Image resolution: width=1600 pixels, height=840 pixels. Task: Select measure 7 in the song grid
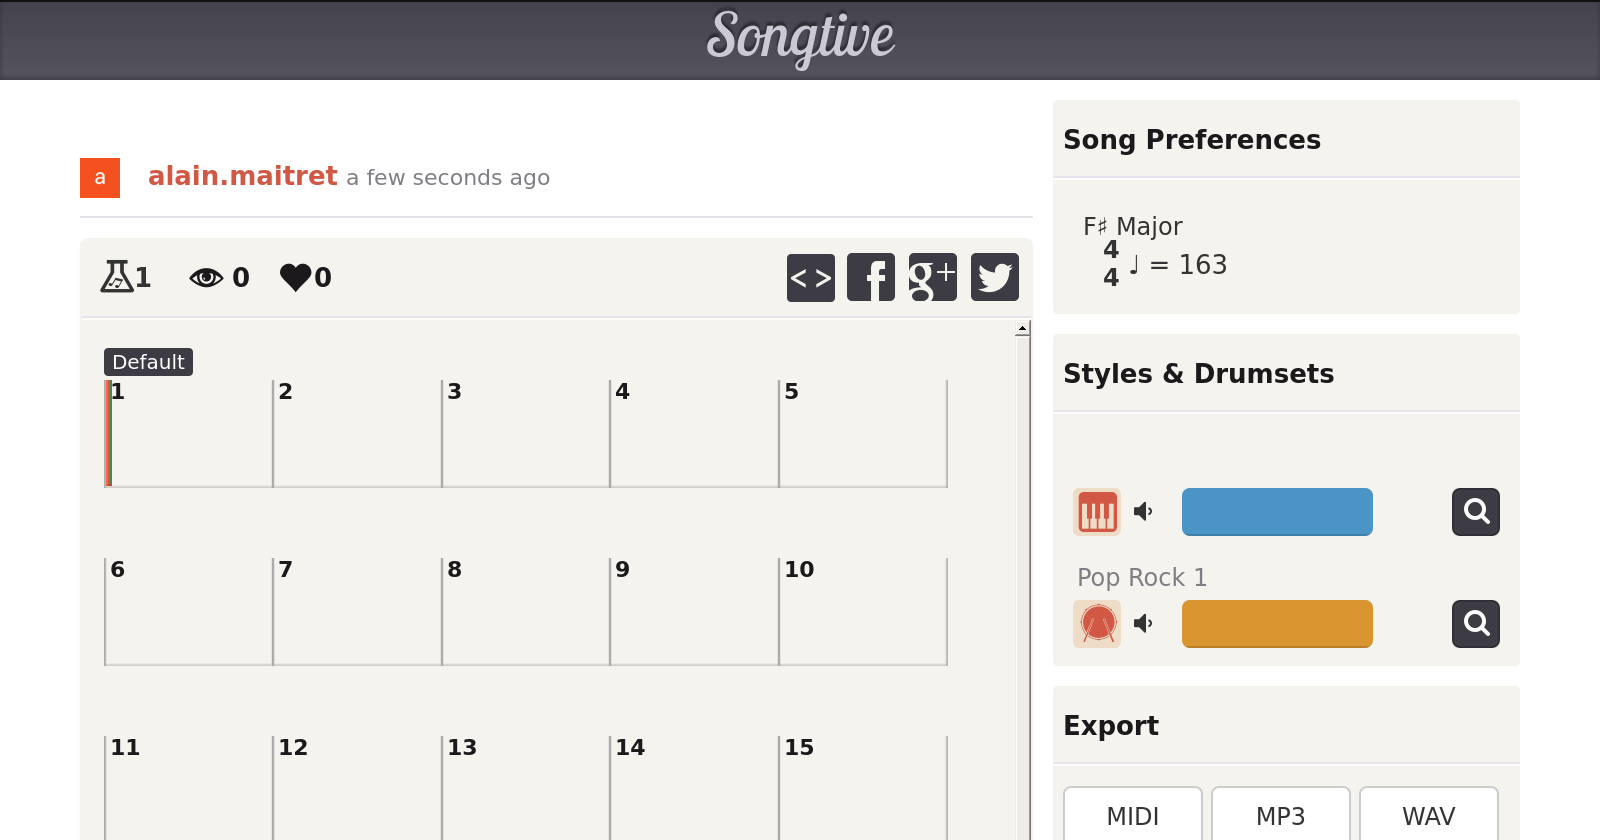tap(357, 612)
